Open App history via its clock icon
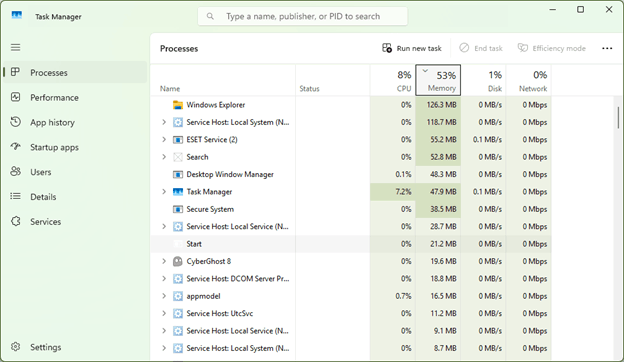The height and width of the screenshot is (362, 624). click(16, 122)
